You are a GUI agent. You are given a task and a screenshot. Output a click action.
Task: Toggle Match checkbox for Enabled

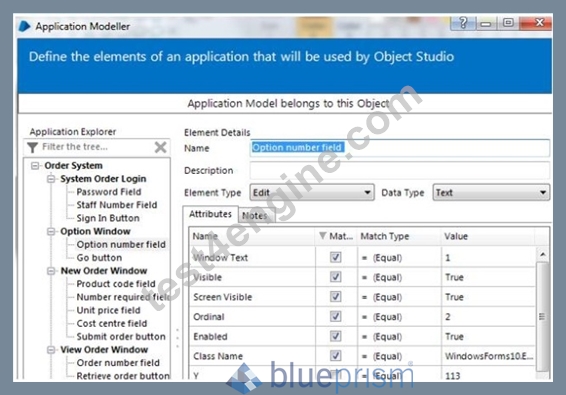335,336
